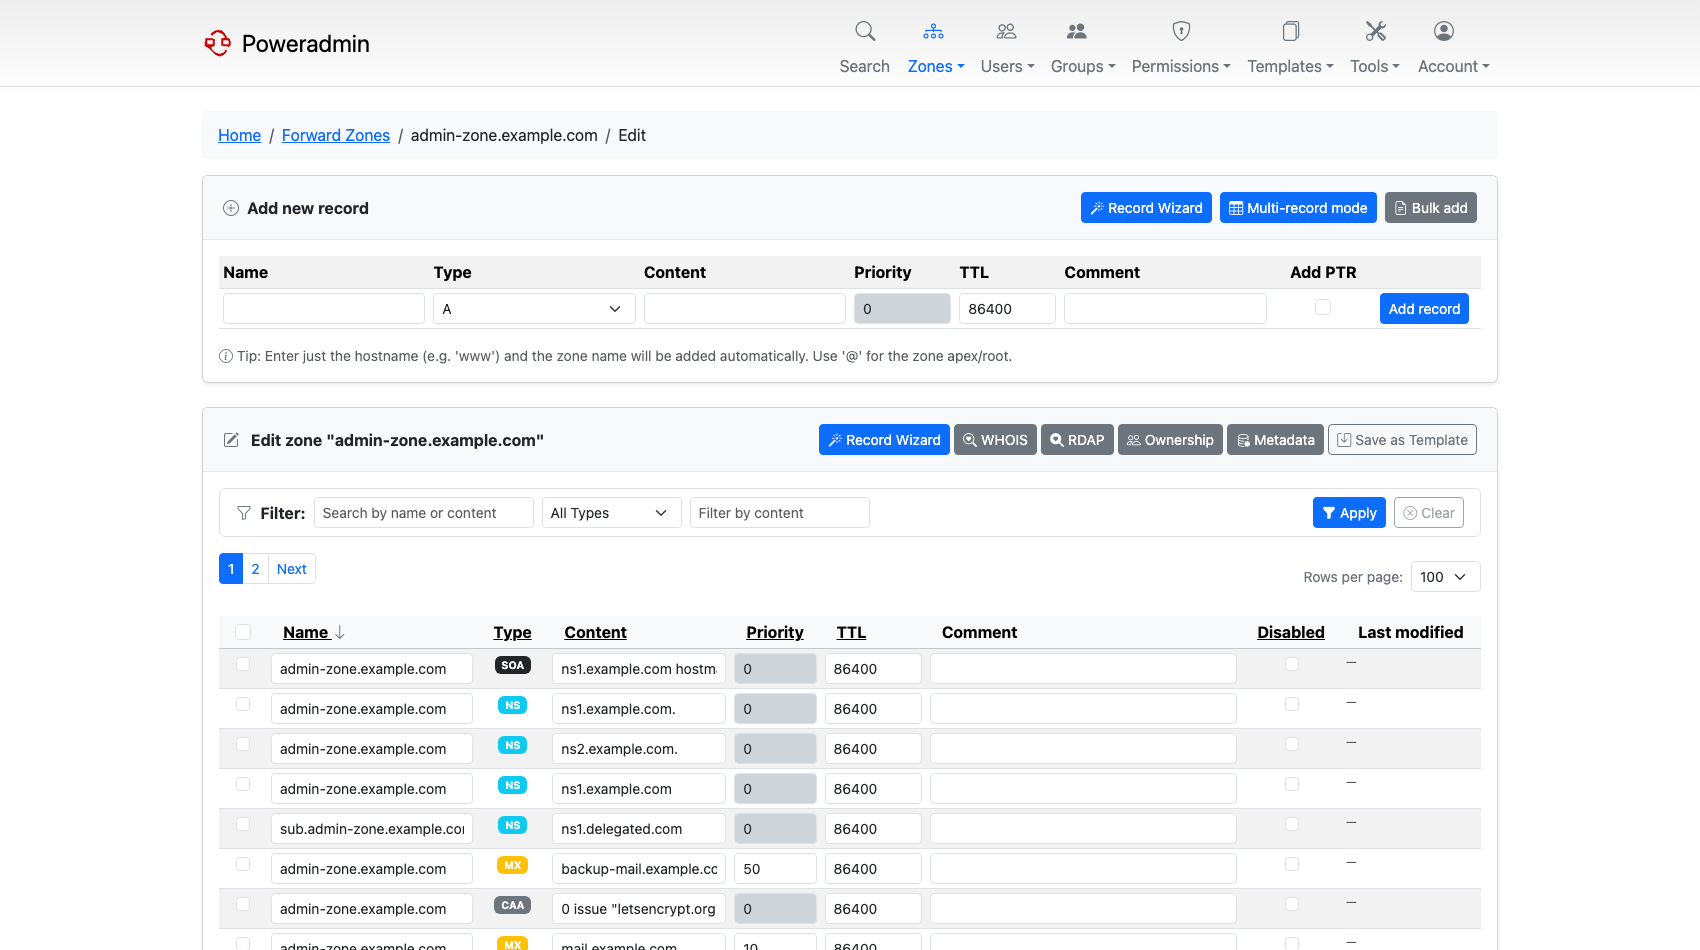Toggle the select-all records checkbox

pyautogui.click(x=243, y=632)
